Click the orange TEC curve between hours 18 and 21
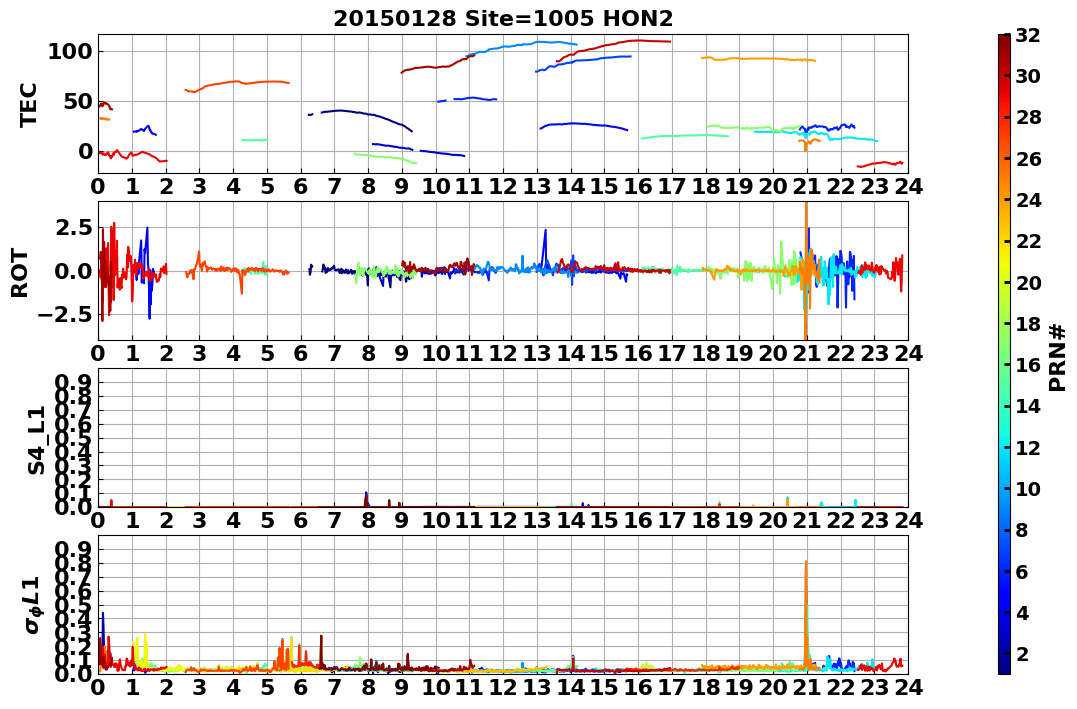This screenshot has width=1077, height=709. click(x=758, y=59)
